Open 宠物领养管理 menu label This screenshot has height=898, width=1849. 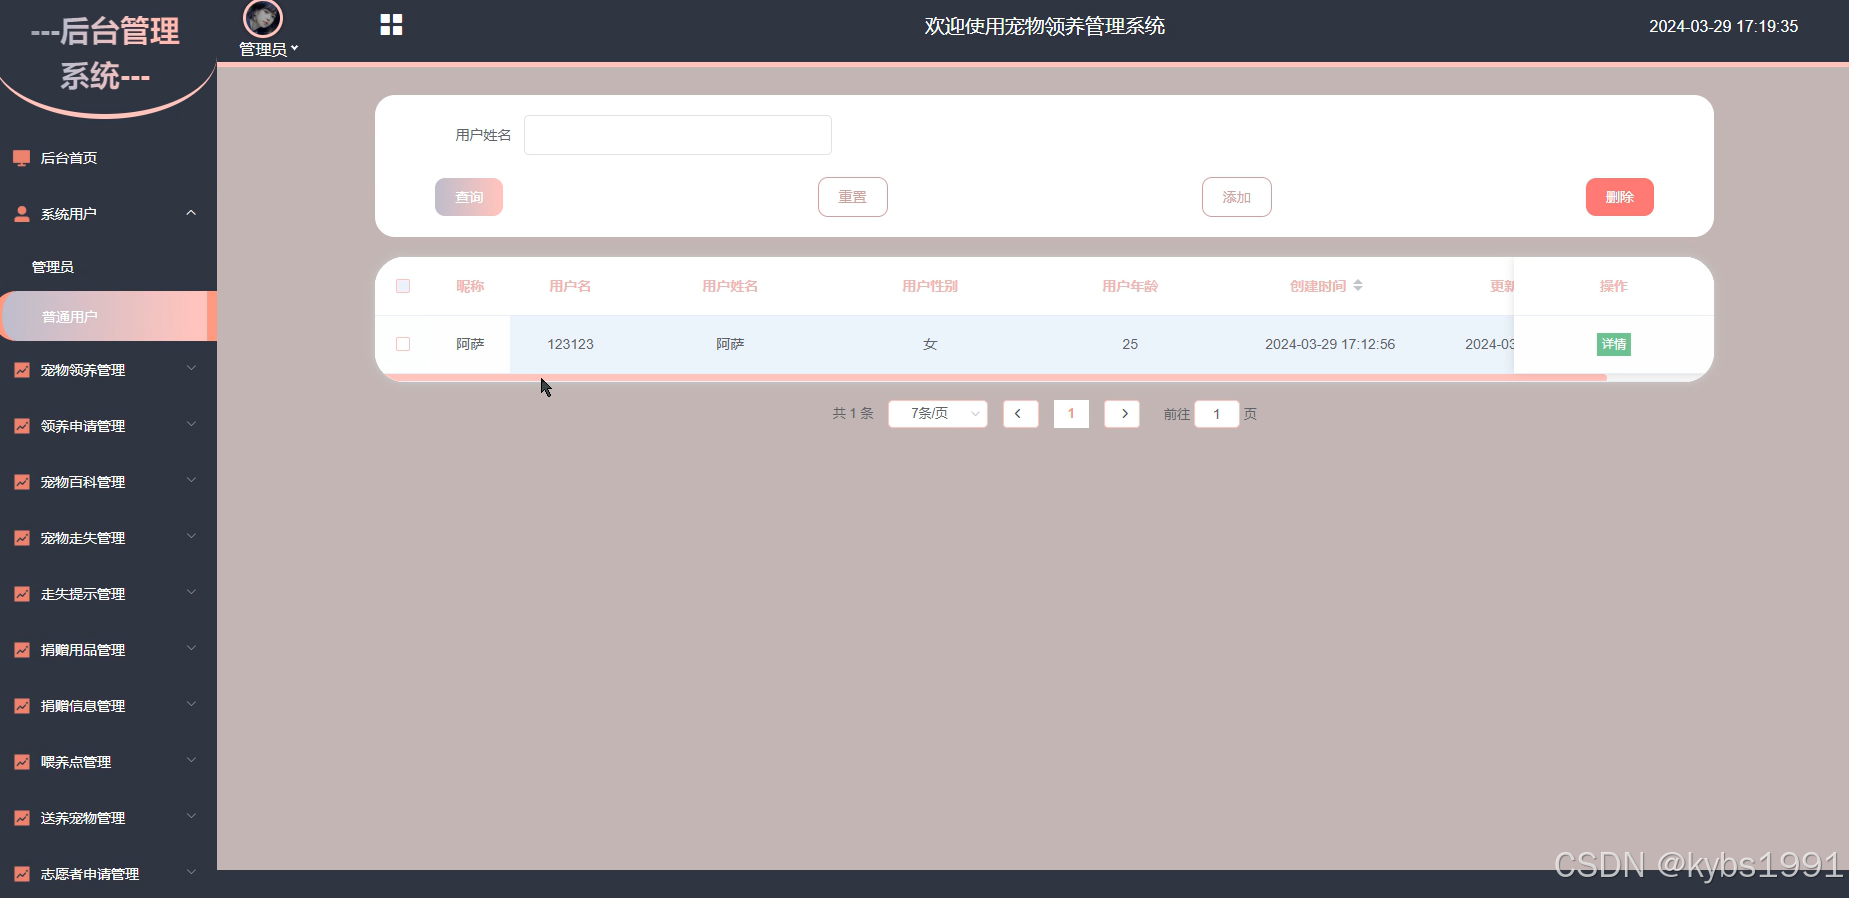pos(83,370)
